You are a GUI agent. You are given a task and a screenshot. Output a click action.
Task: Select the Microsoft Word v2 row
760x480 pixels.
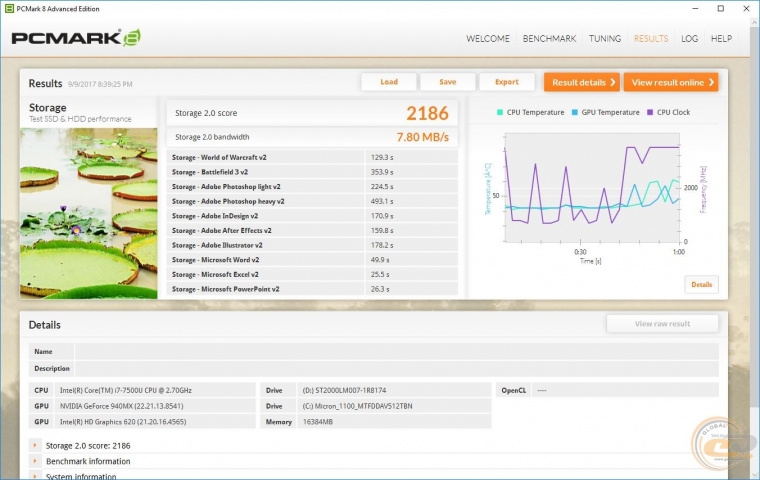point(312,260)
